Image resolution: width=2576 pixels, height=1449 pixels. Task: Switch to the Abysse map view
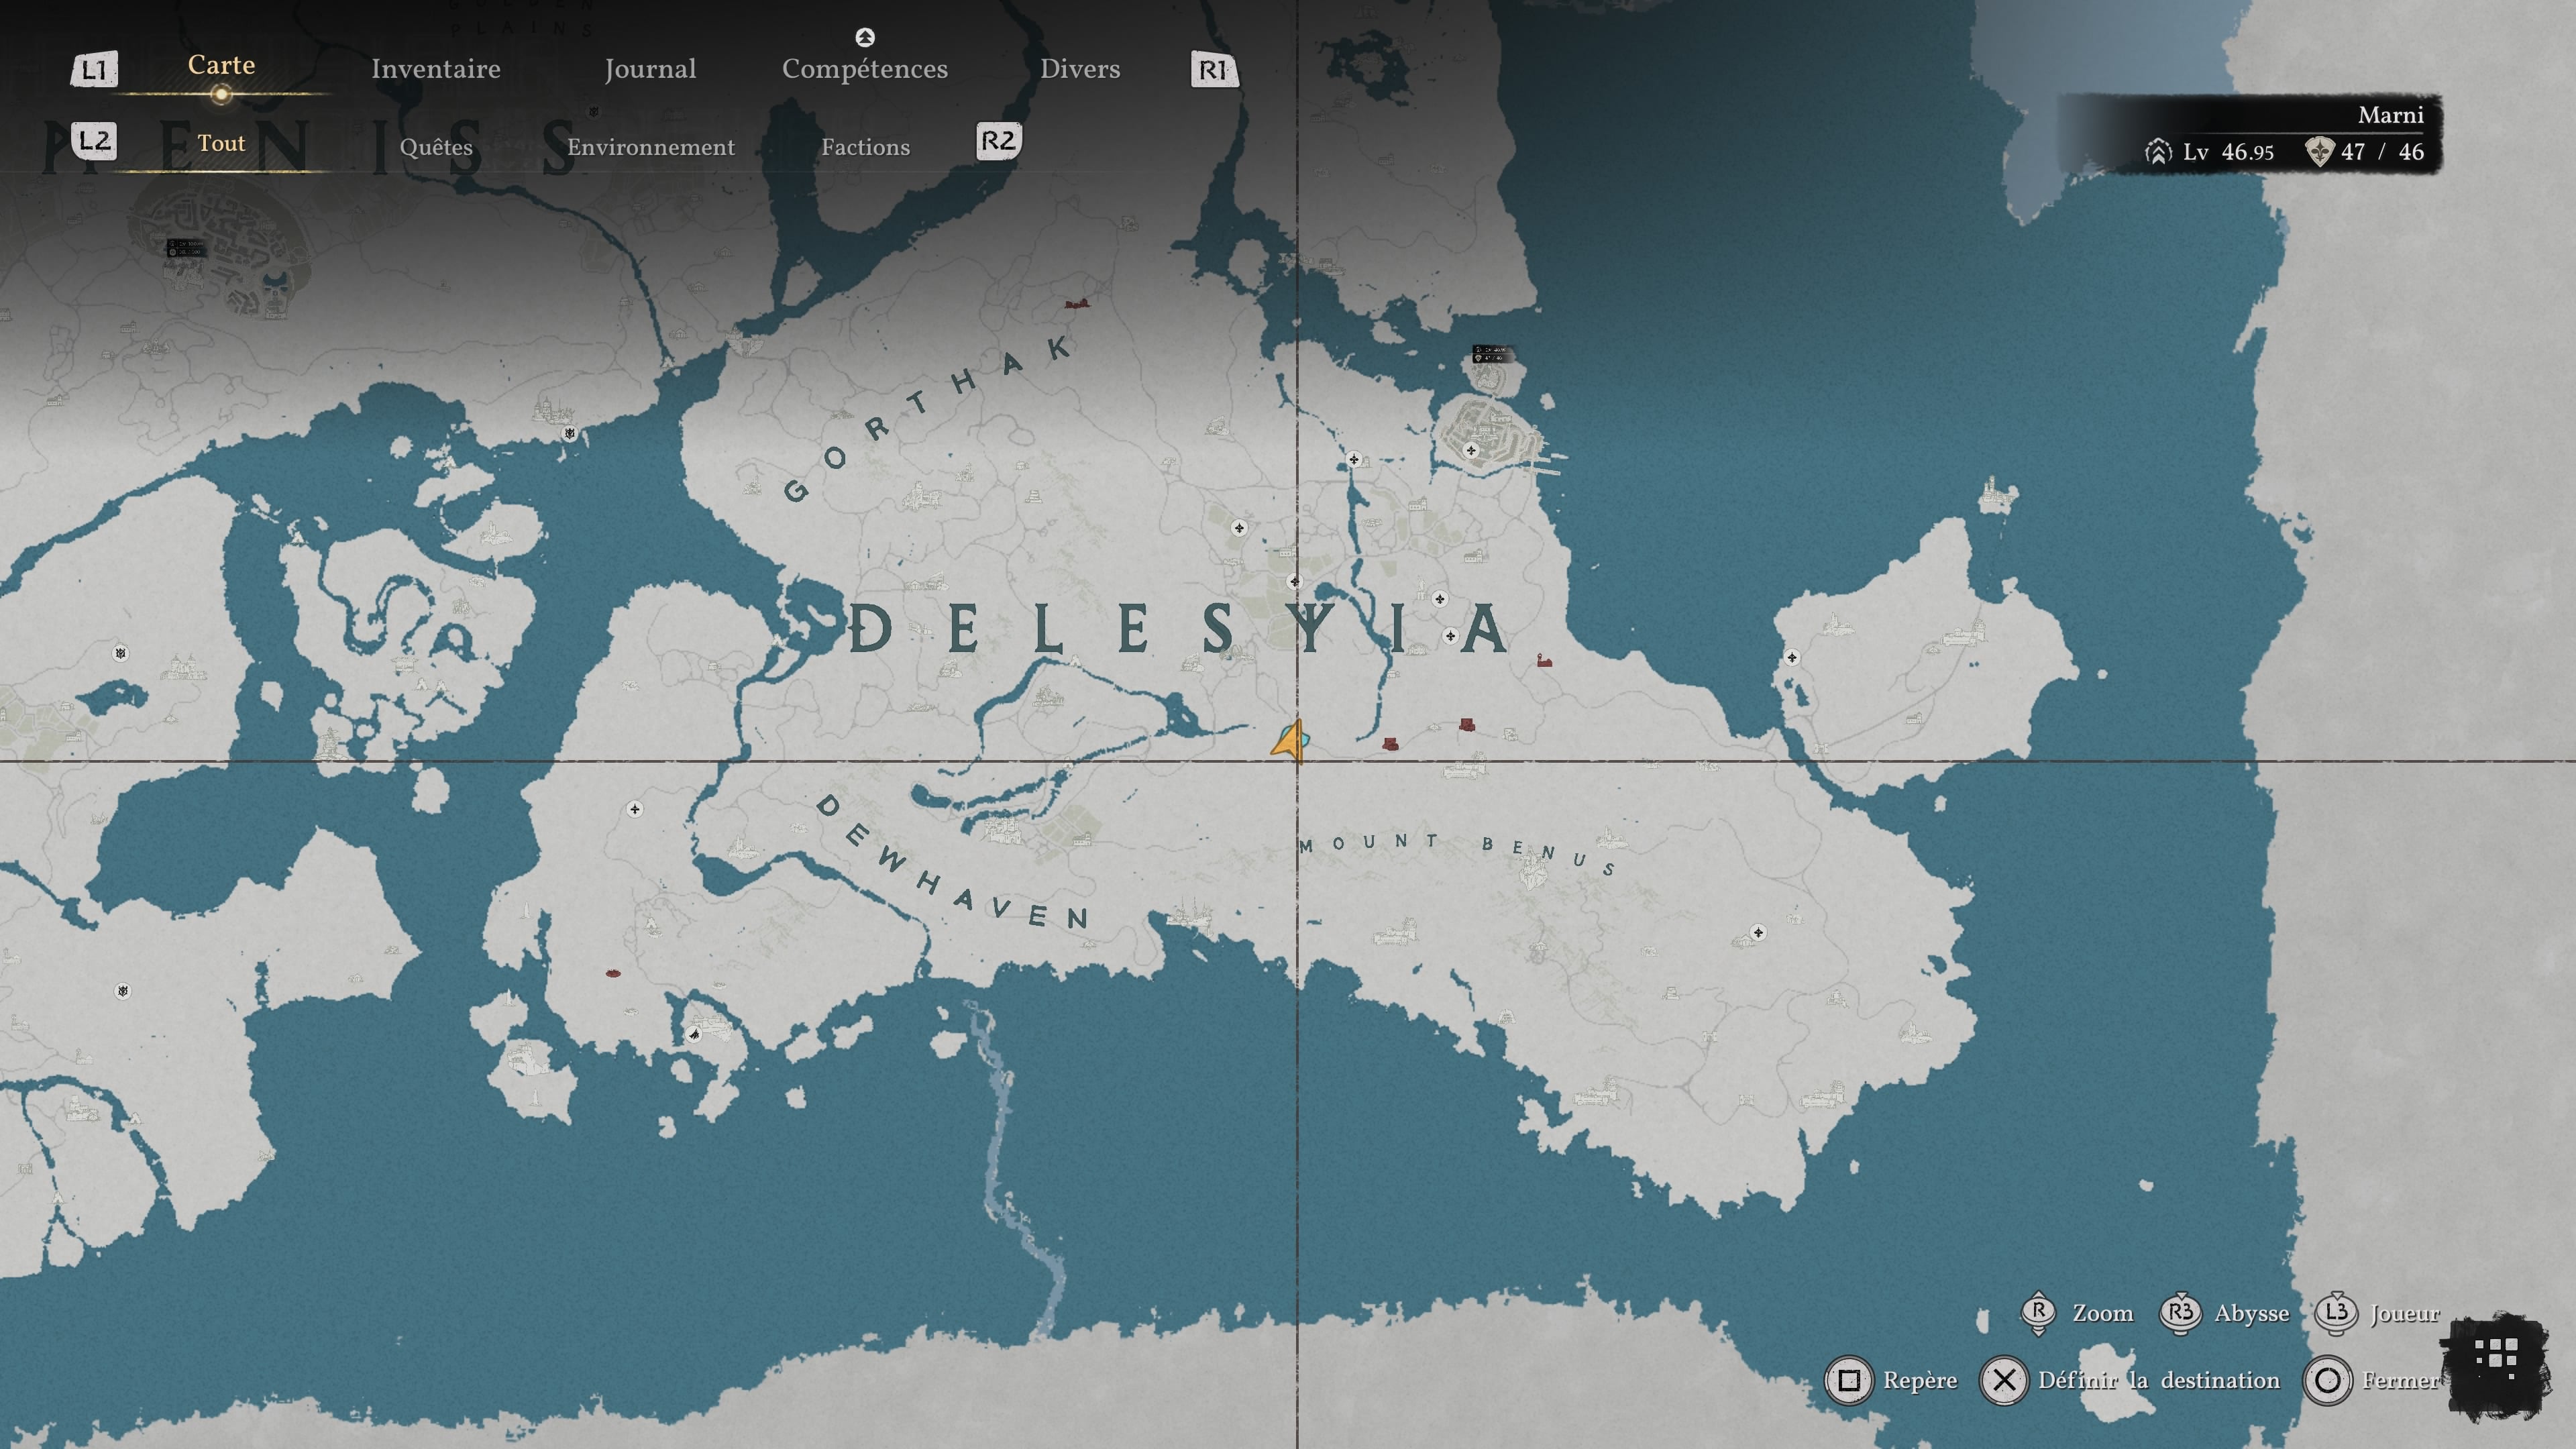point(2252,1314)
